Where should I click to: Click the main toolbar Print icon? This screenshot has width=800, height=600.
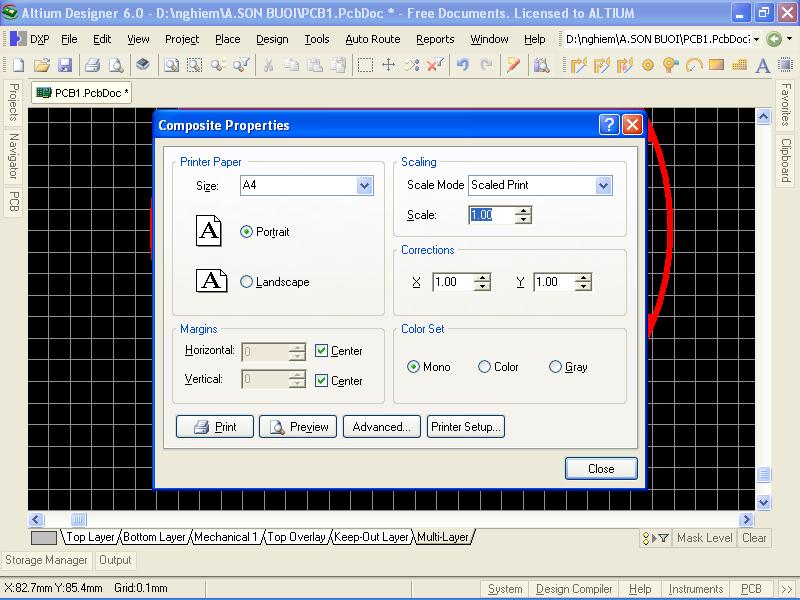pos(92,65)
